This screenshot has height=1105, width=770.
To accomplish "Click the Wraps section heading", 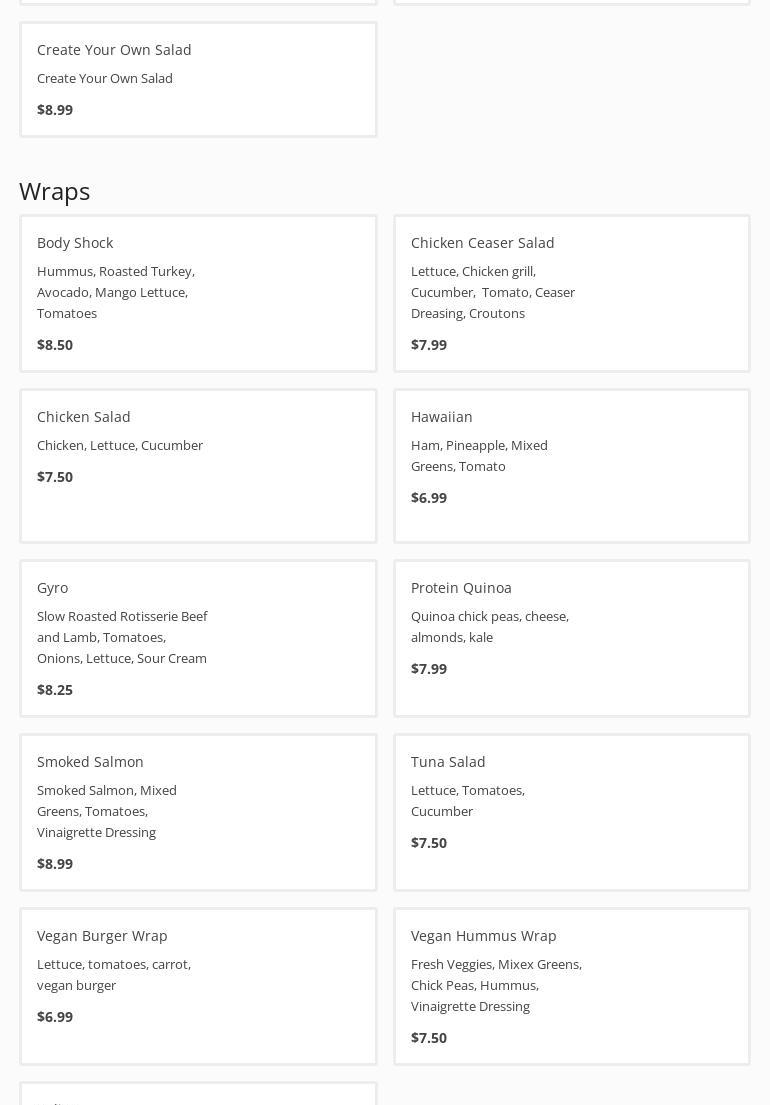I will [x=55, y=191].
